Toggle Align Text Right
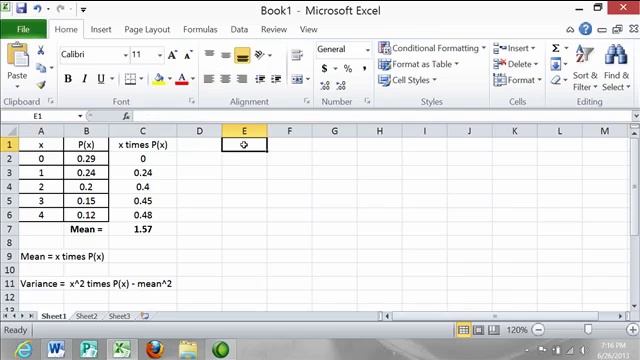640x360 pixels. (242, 79)
